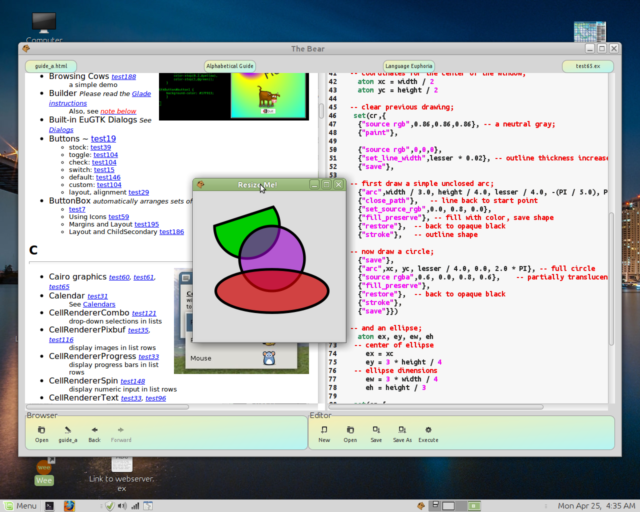Click the Save As icon in Editor
The height and width of the screenshot is (512, 640).
pos(402,431)
